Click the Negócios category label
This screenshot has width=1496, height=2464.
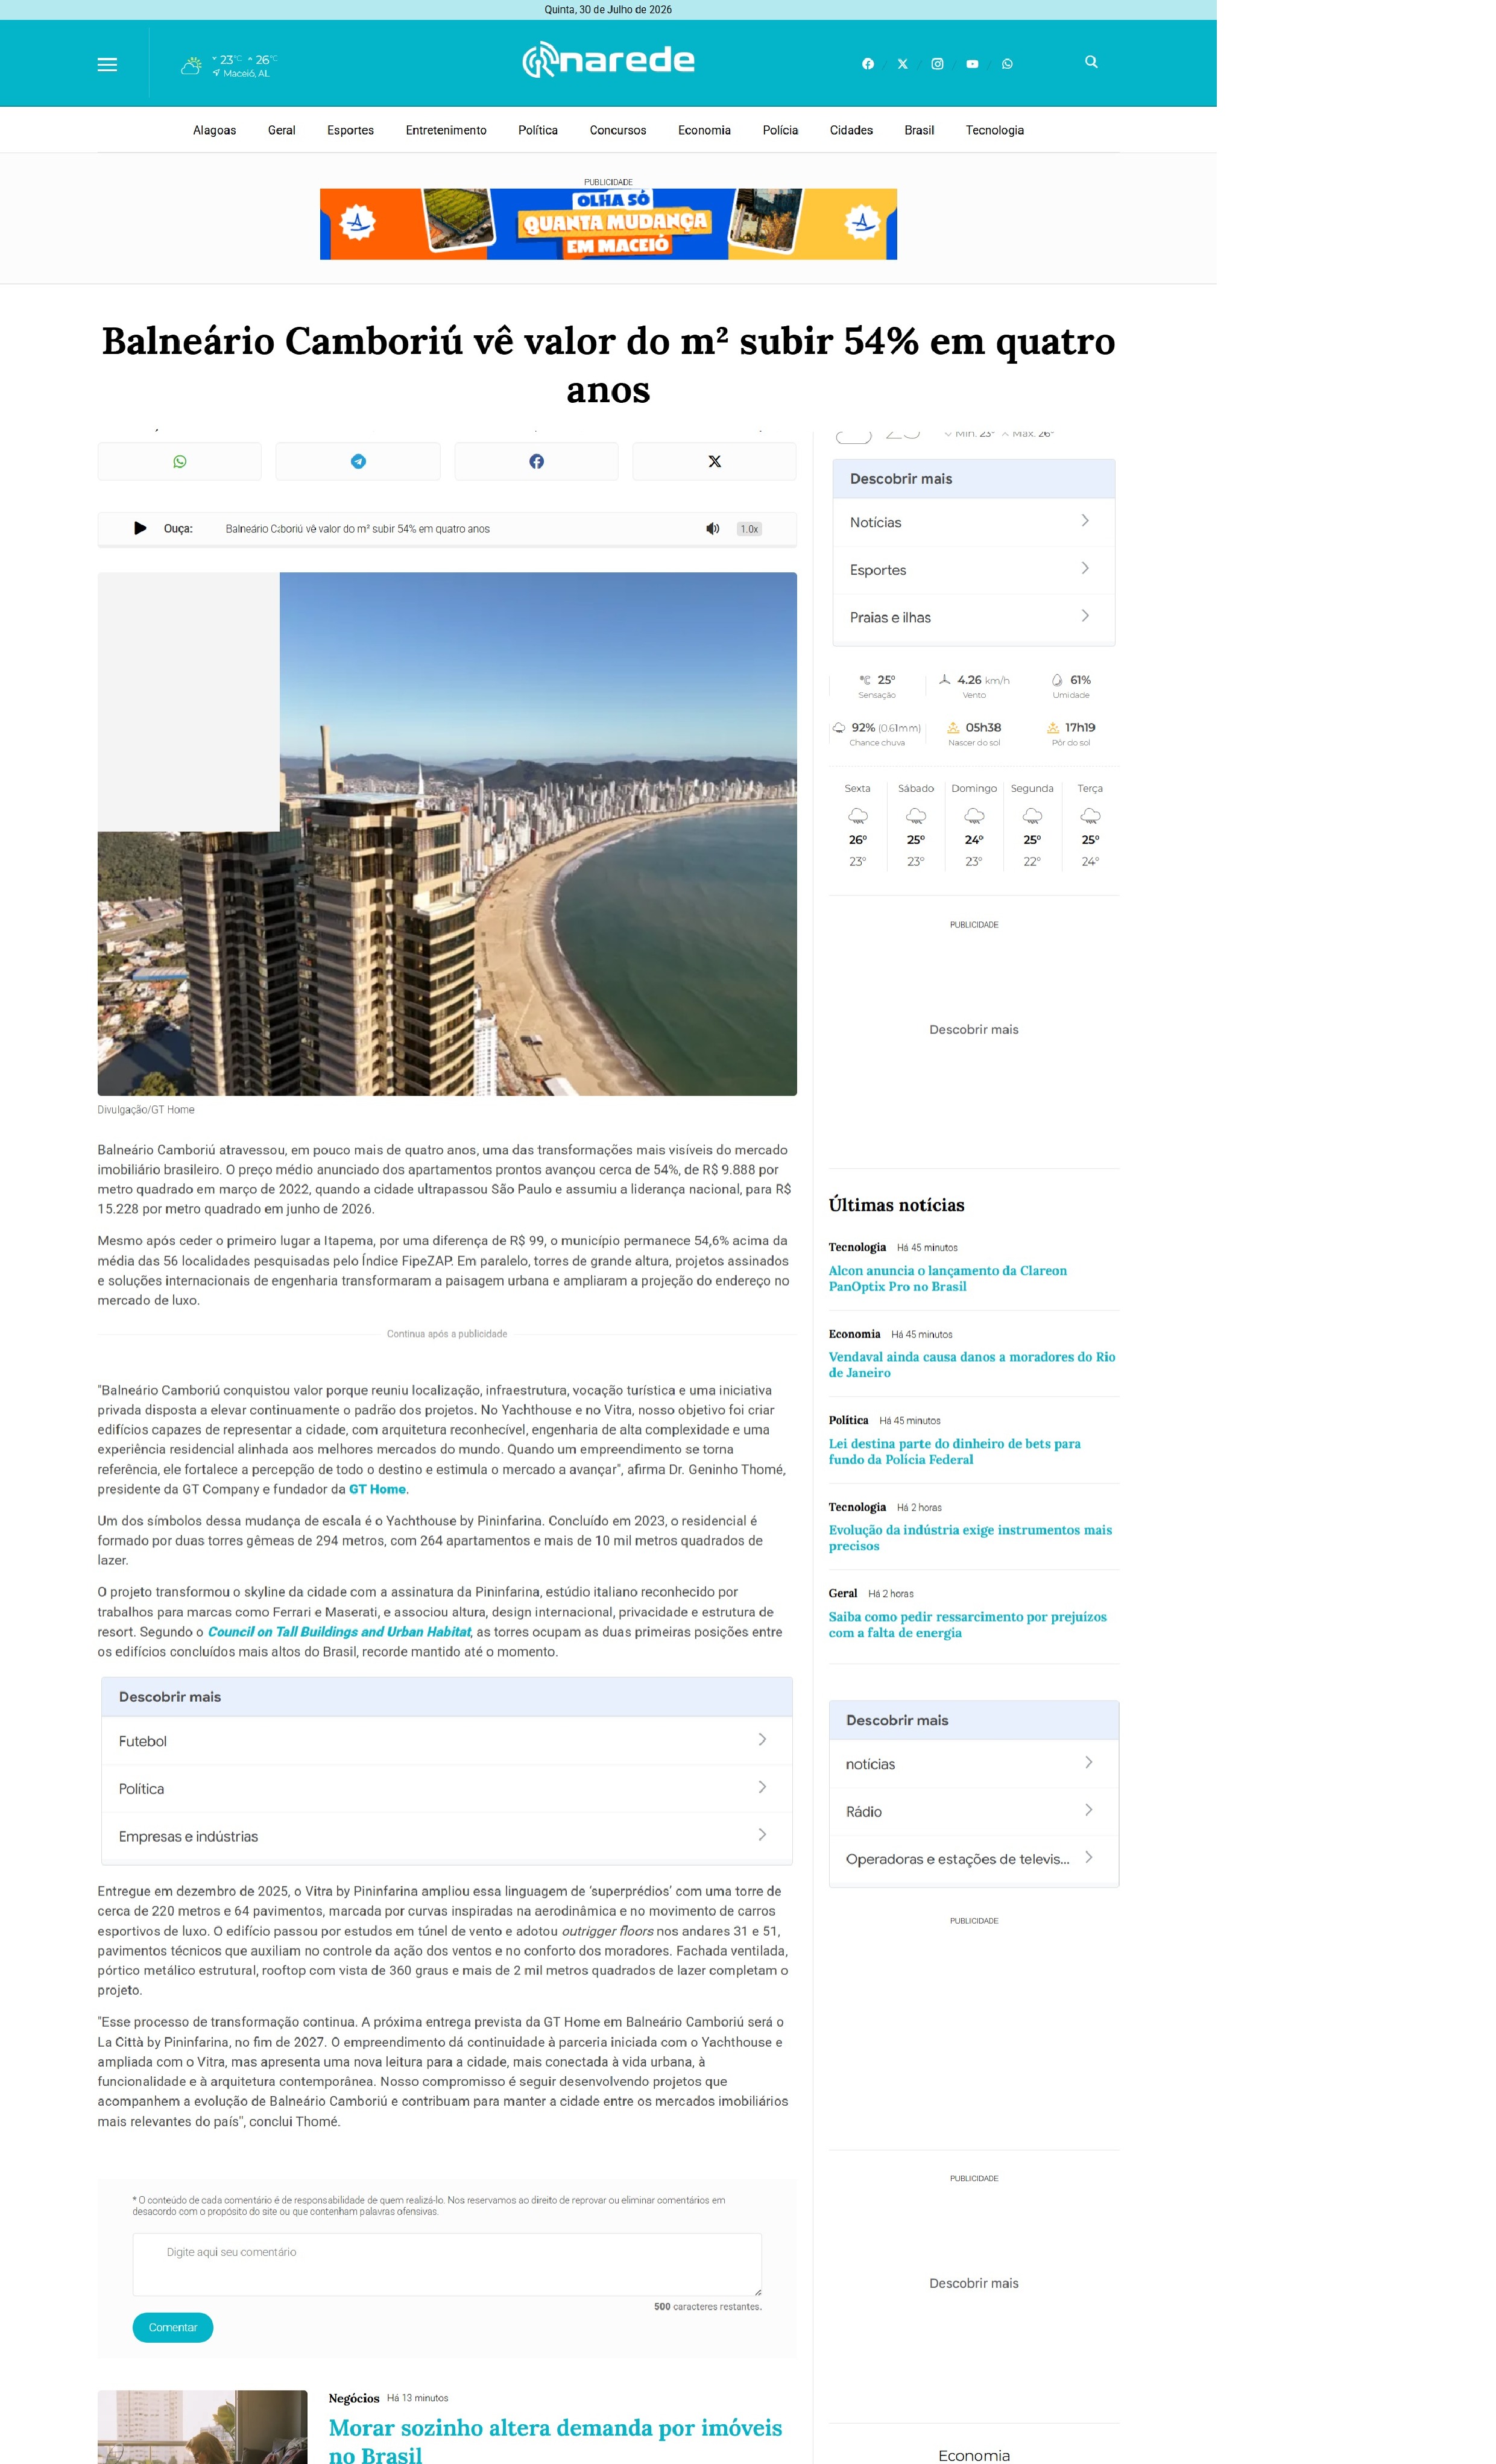click(354, 2398)
